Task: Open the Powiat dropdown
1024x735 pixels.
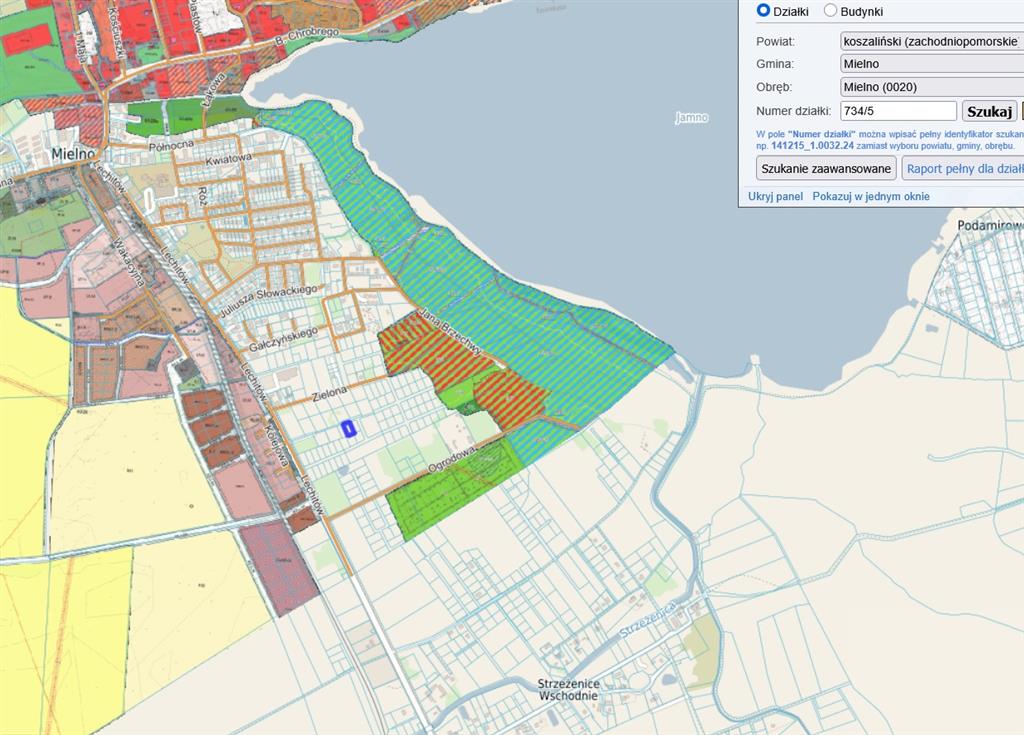Action: (932, 41)
